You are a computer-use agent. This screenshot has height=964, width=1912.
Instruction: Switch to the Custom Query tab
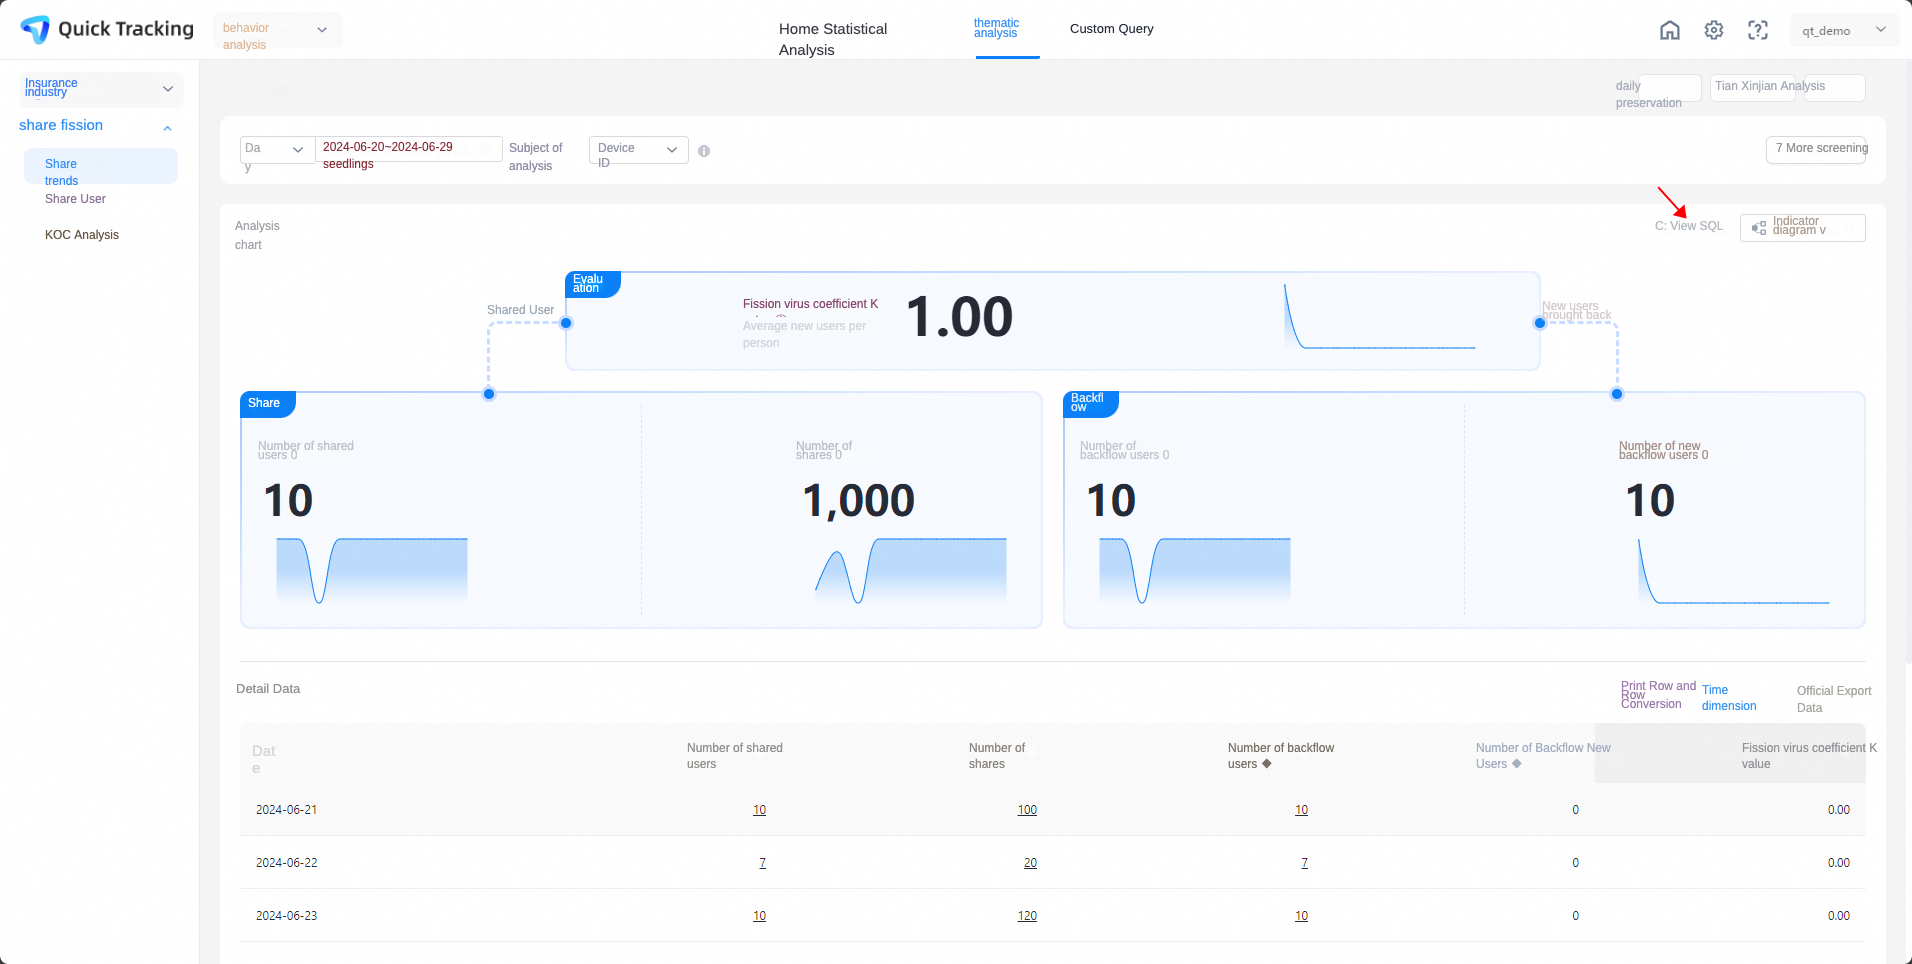click(x=1112, y=29)
